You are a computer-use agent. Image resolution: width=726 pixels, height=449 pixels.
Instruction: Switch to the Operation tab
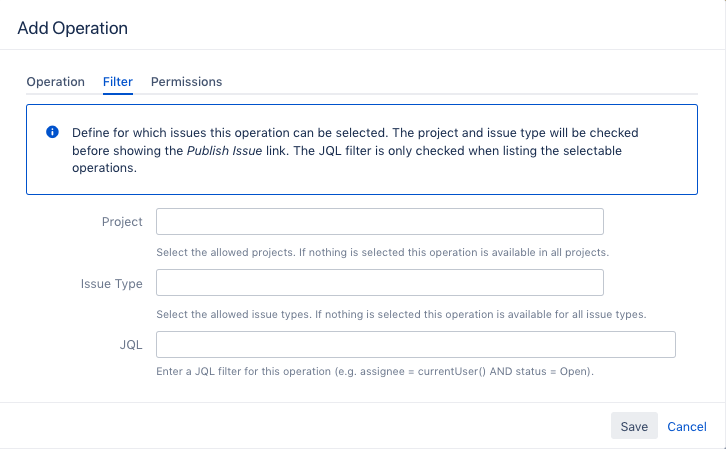click(x=56, y=82)
